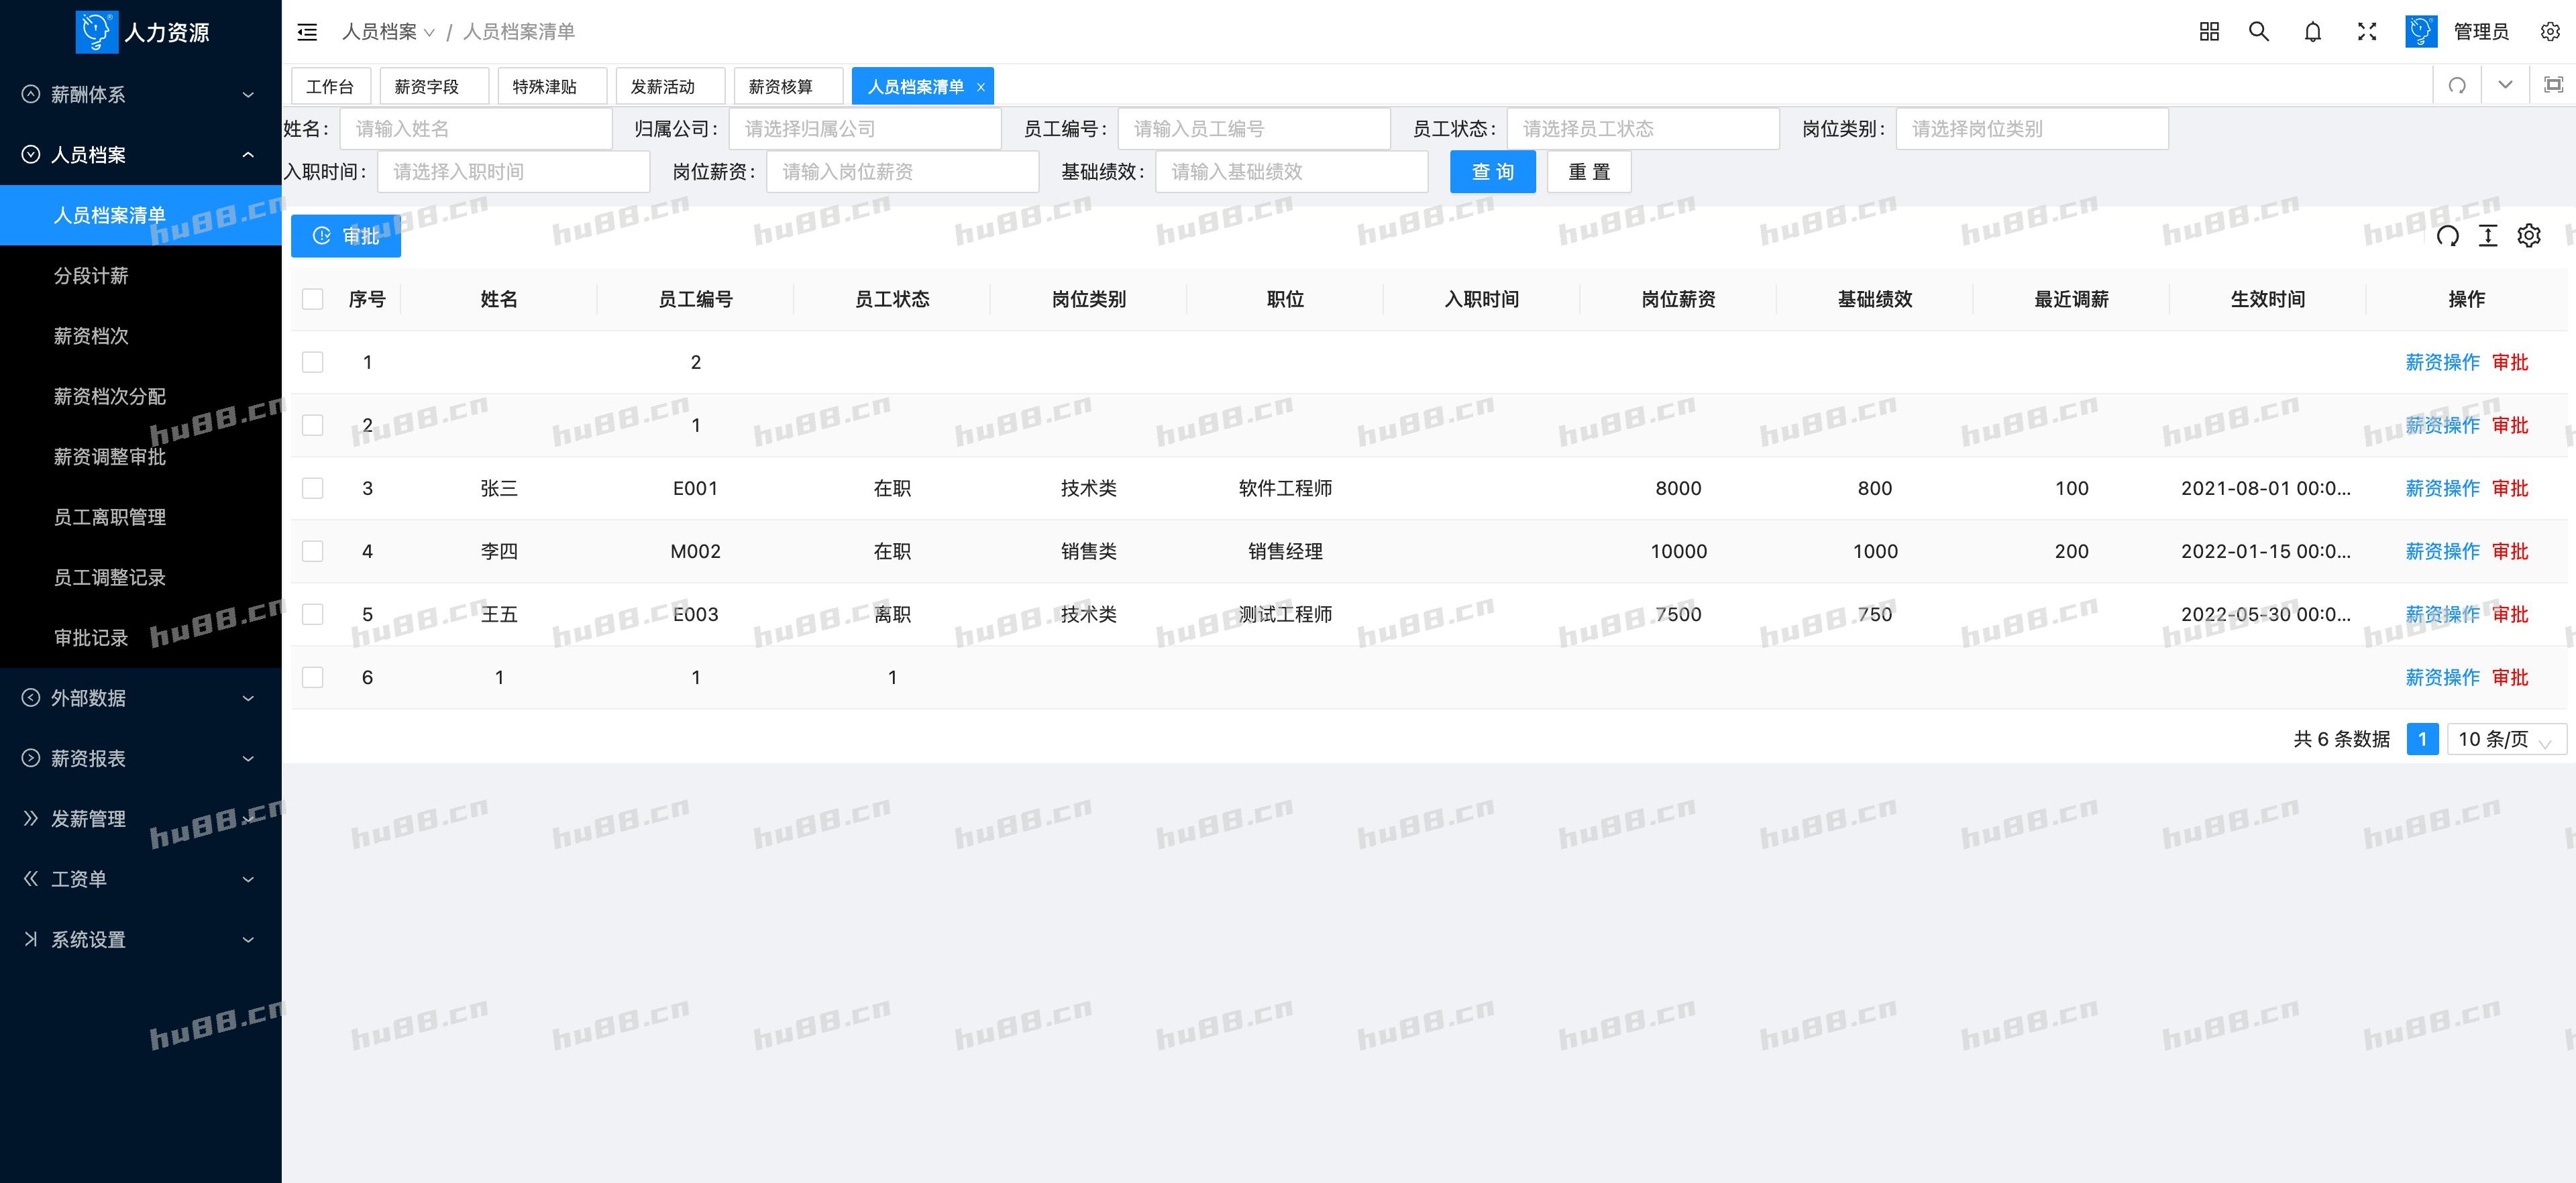Image resolution: width=2576 pixels, height=1183 pixels.
Task: Open the 10 条/页 page size dropdown
Action: point(2506,739)
